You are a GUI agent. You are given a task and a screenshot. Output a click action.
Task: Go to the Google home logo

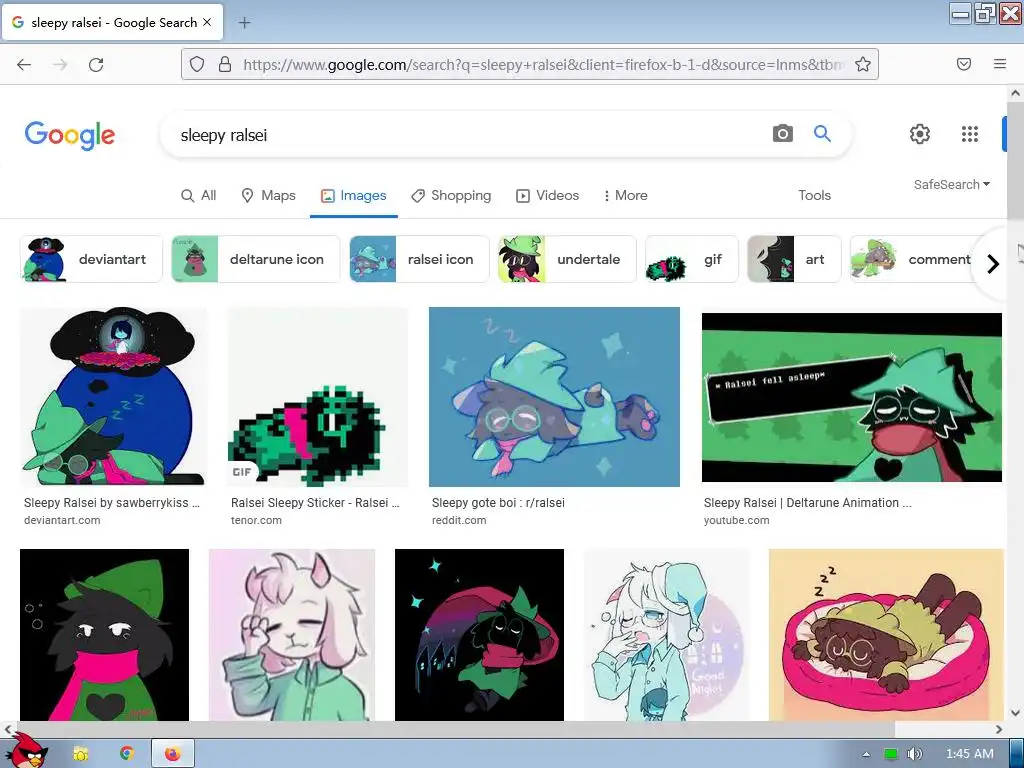[x=70, y=135]
